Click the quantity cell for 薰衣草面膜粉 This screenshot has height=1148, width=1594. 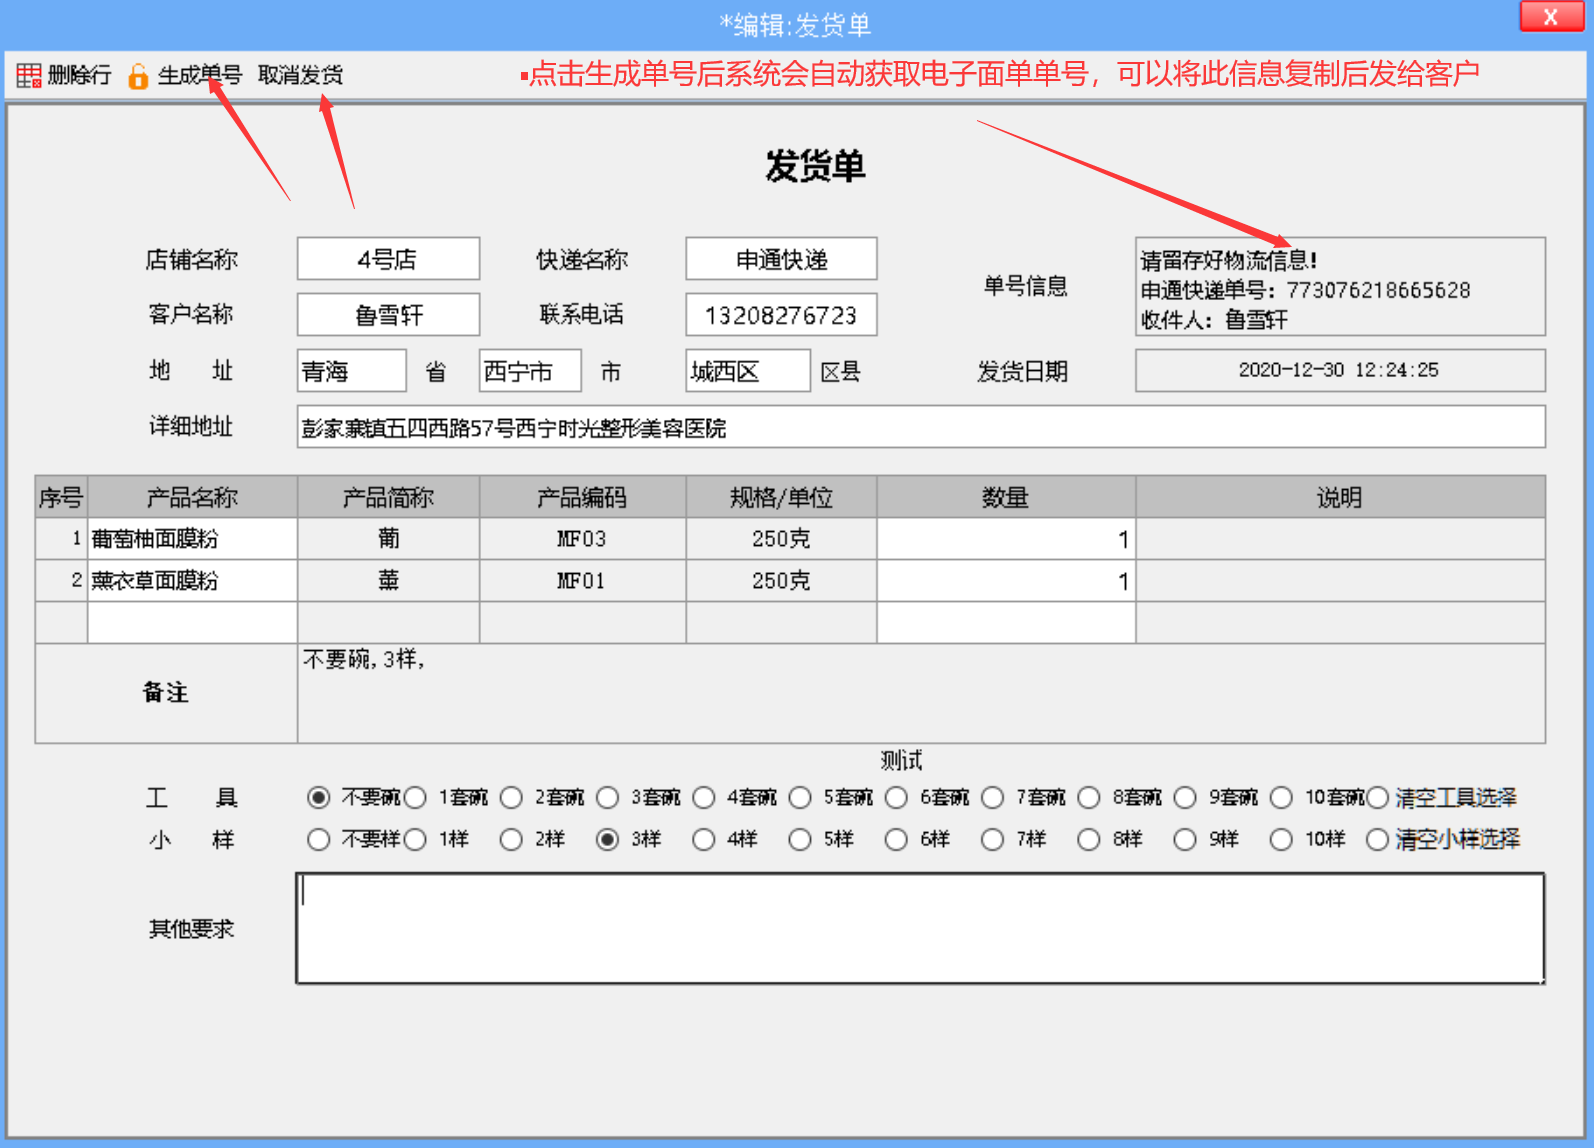1005,581
